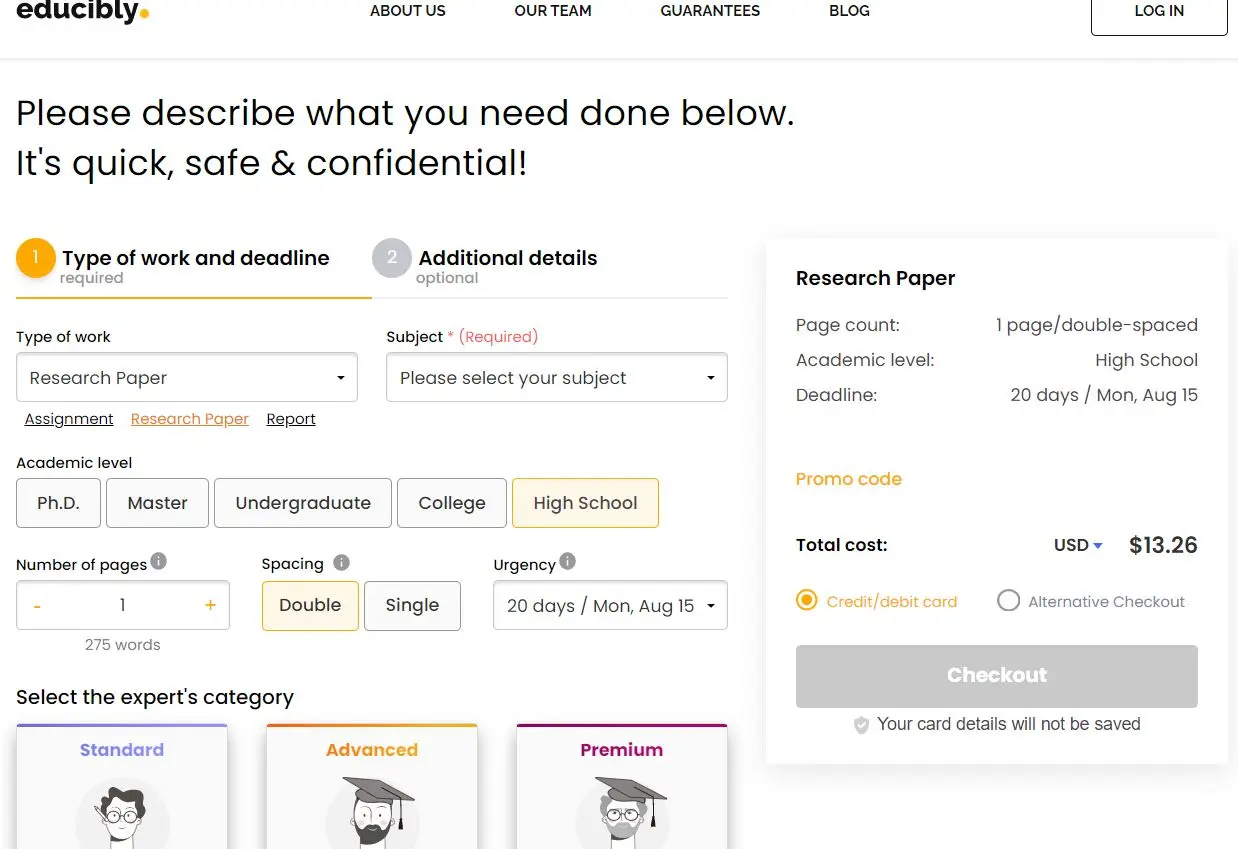The image size is (1238, 849).
Task: Click the Standard expert avatar
Action: tap(122, 816)
